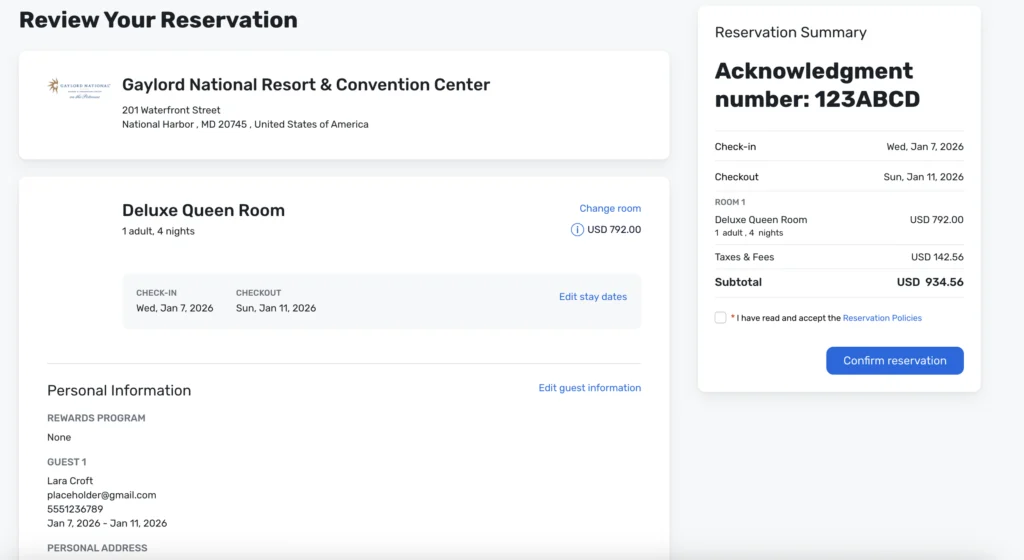This screenshot has height=560, width=1024.
Task: Click the Personal Information section heading
Action: tap(119, 390)
